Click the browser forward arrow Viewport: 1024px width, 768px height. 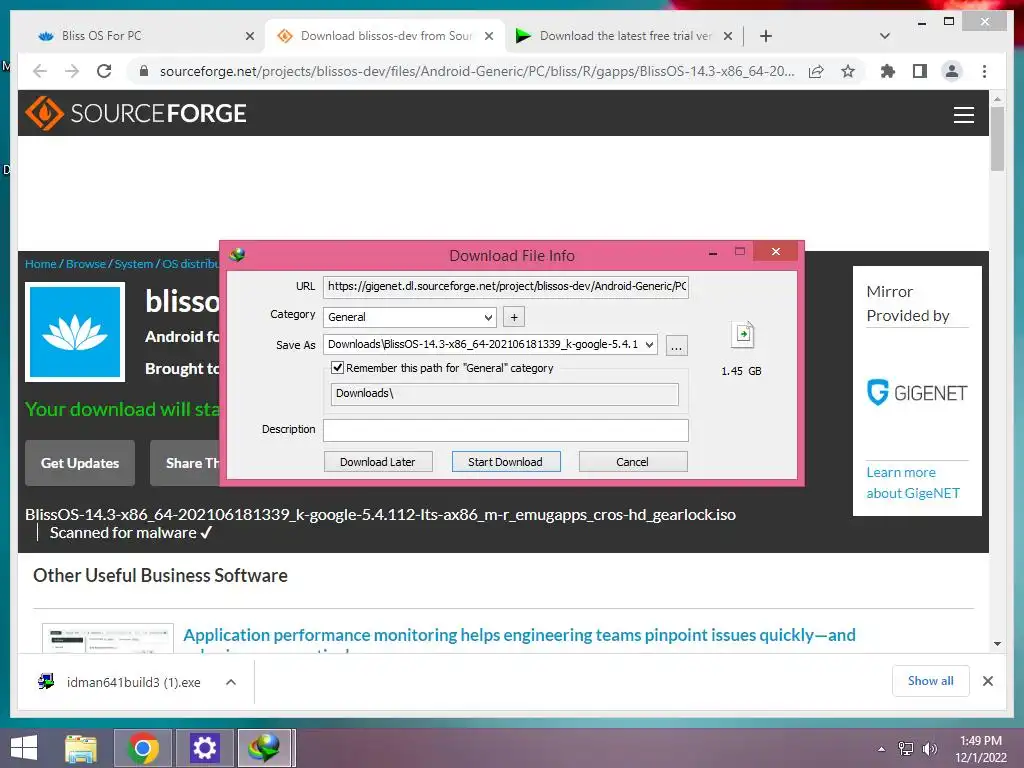(x=72, y=71)
